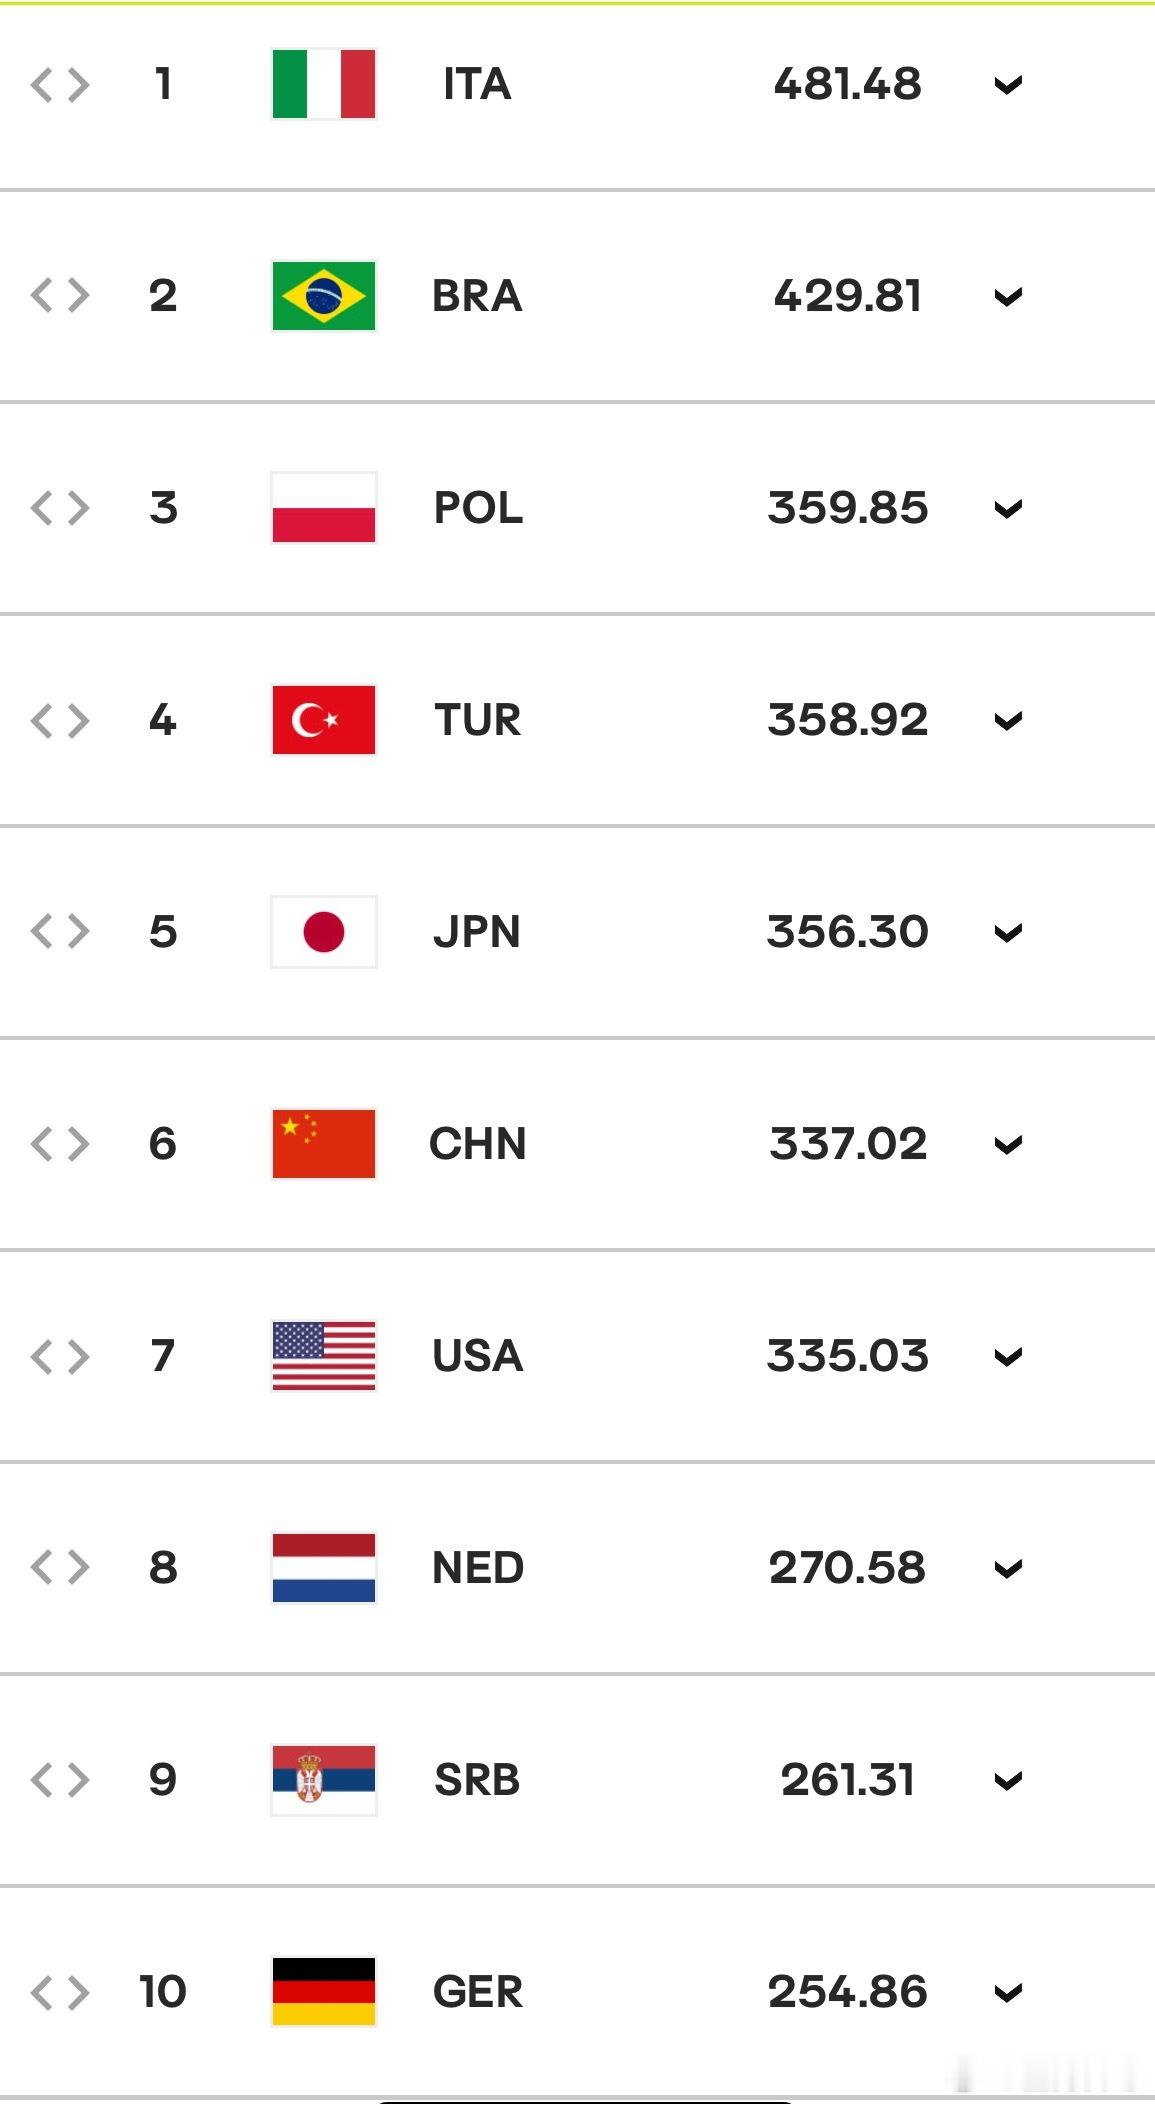1155x2104 pixels.
Task: Select the Japan flag icon
Action: [x=323, y=932]
